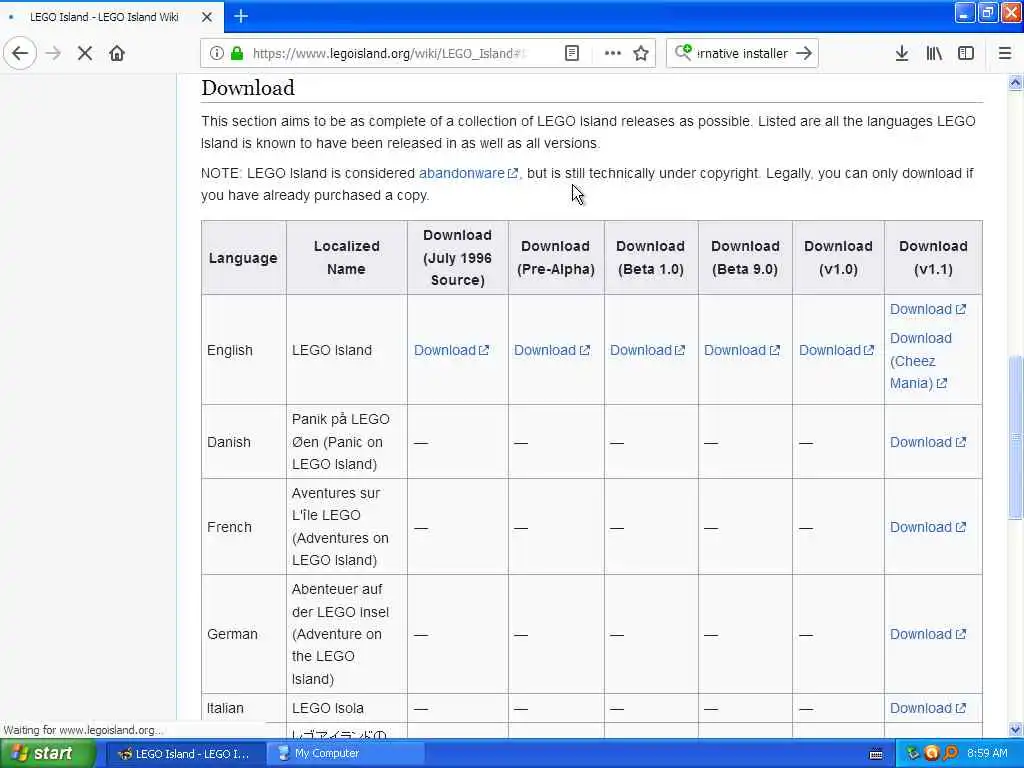
Task: Click the Italian language cell
Action: pos(244,708)
